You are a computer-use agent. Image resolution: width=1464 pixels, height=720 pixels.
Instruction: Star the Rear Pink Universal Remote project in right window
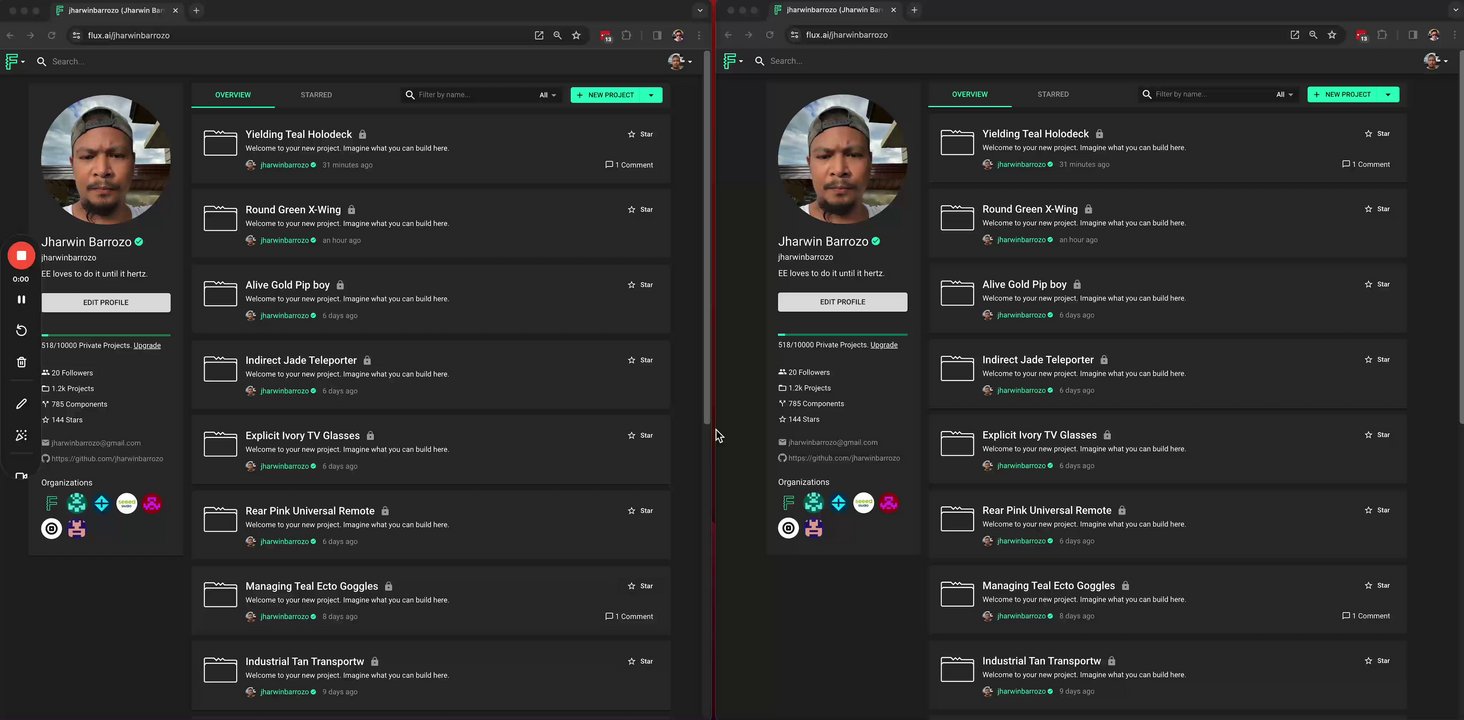point(1377,510)
